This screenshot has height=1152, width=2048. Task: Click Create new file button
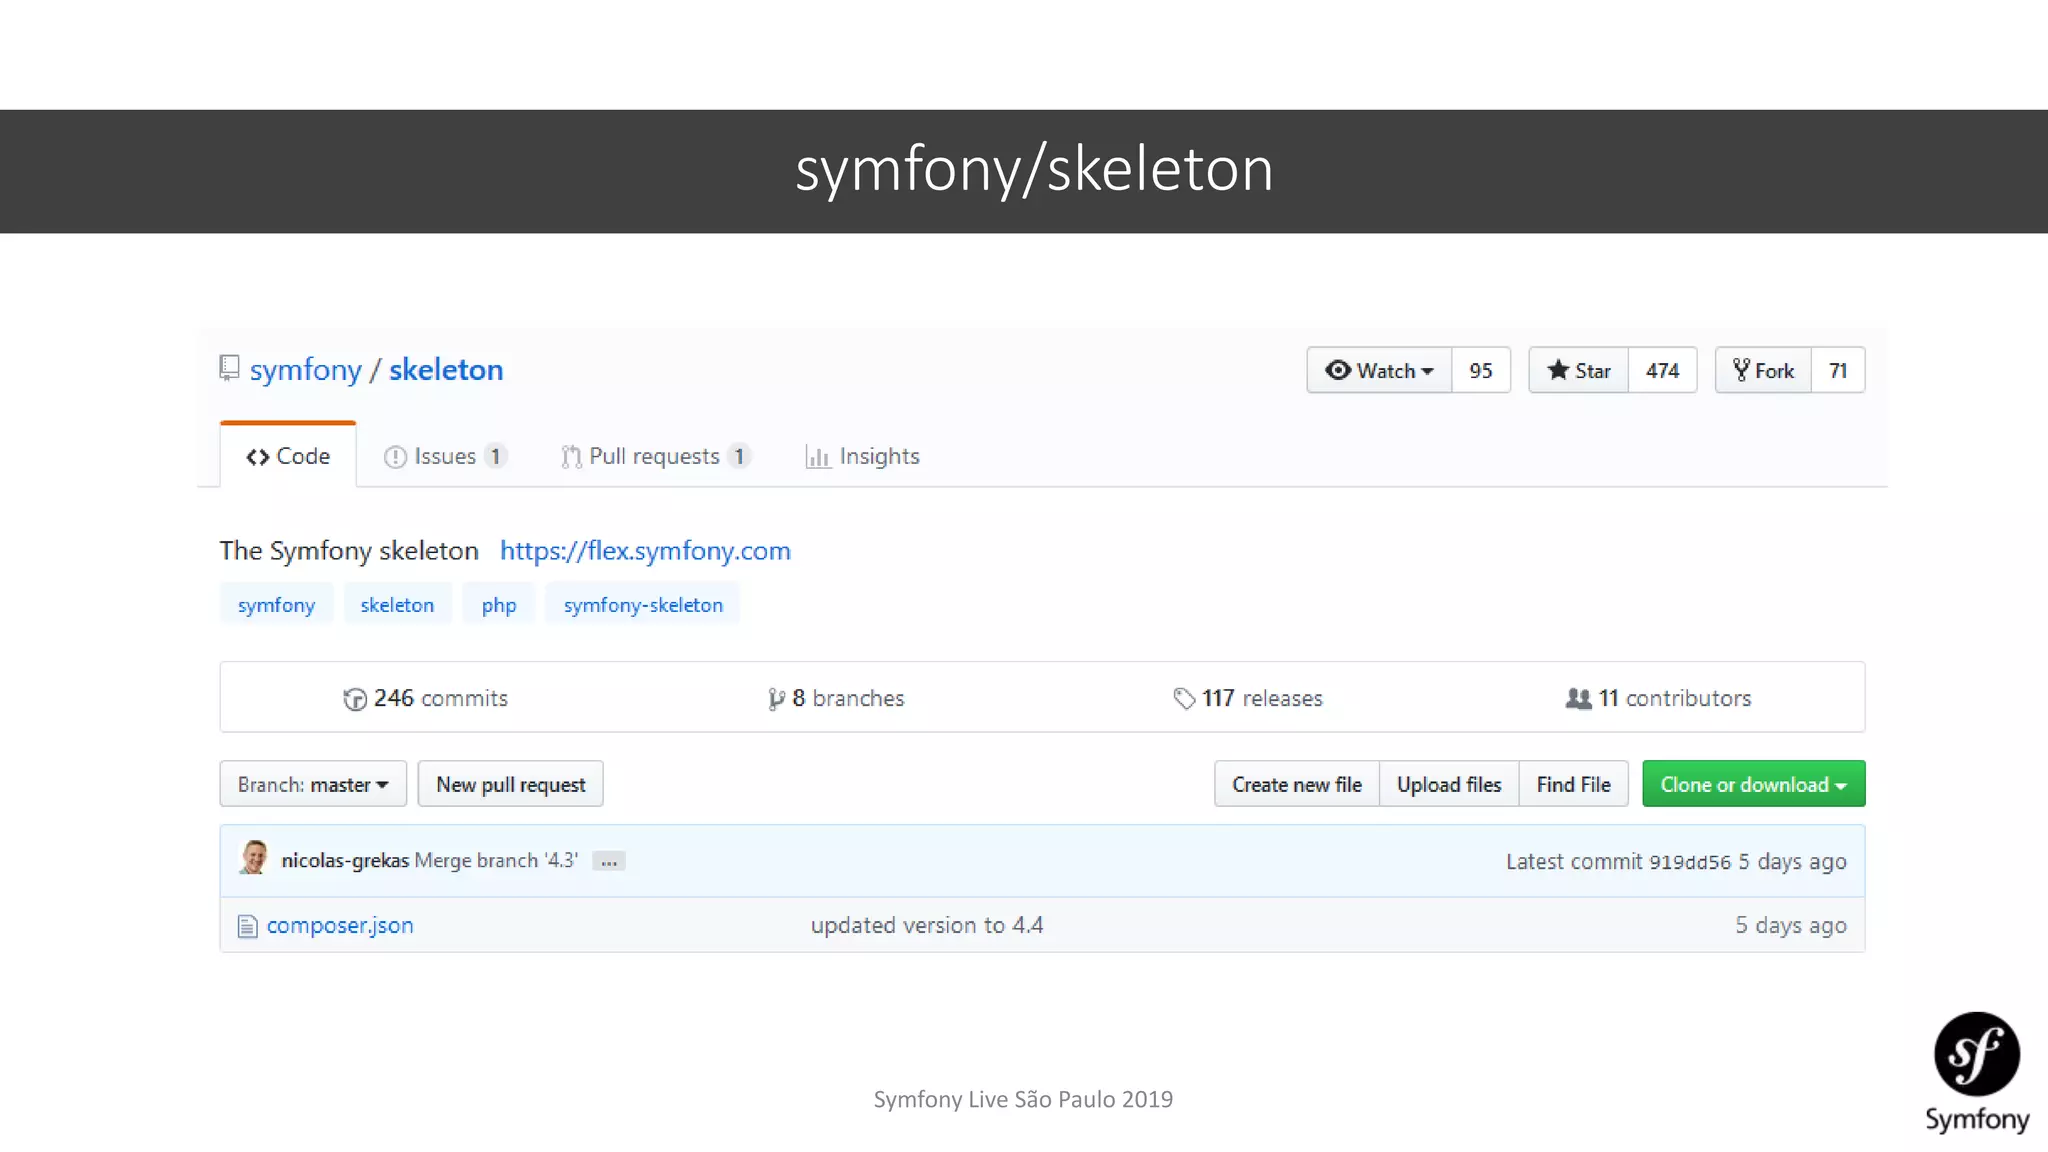click(1297, 784)
